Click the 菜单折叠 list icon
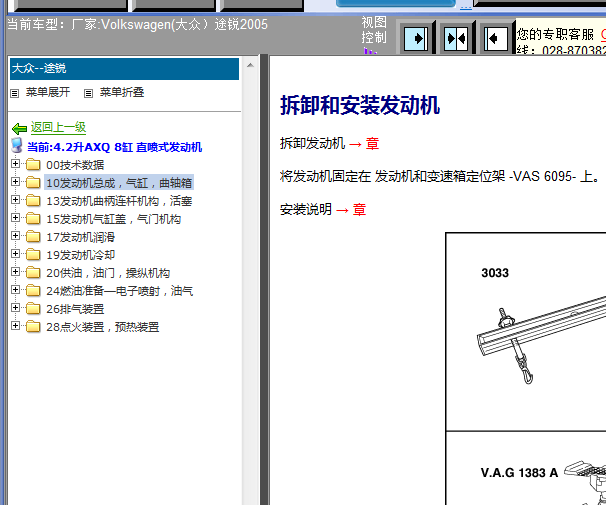Screen dimensions: 606x505 click(x=89, y=93)
